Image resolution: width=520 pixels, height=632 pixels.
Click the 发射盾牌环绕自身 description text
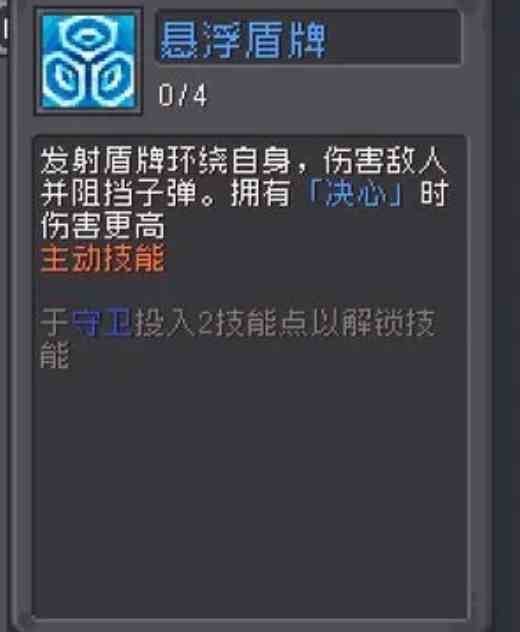pyautogui.click(x=166, y=160)
